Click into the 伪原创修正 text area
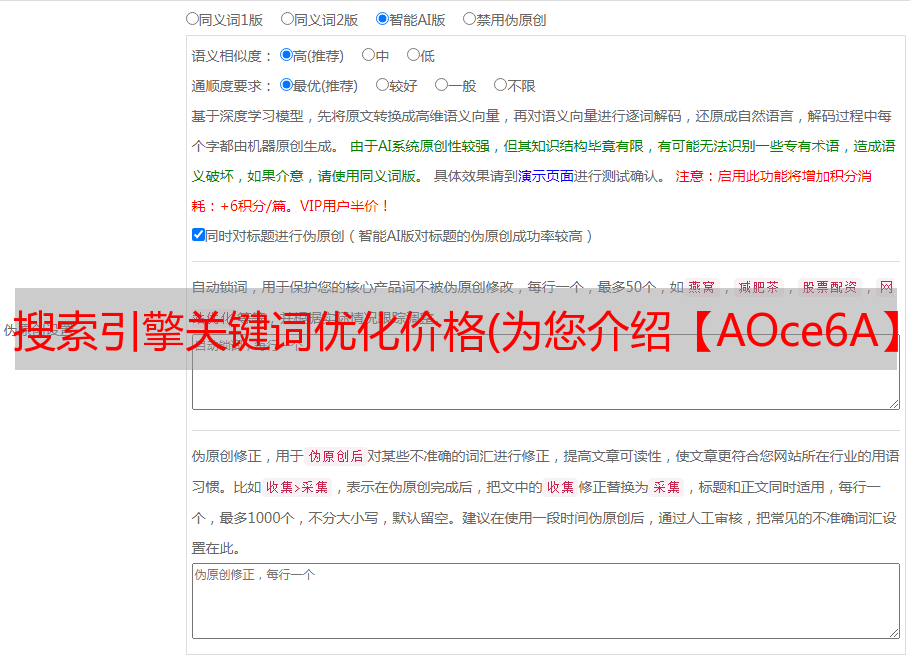The height and width of the screenshot is (658, 911). click(x=546, y=601)
